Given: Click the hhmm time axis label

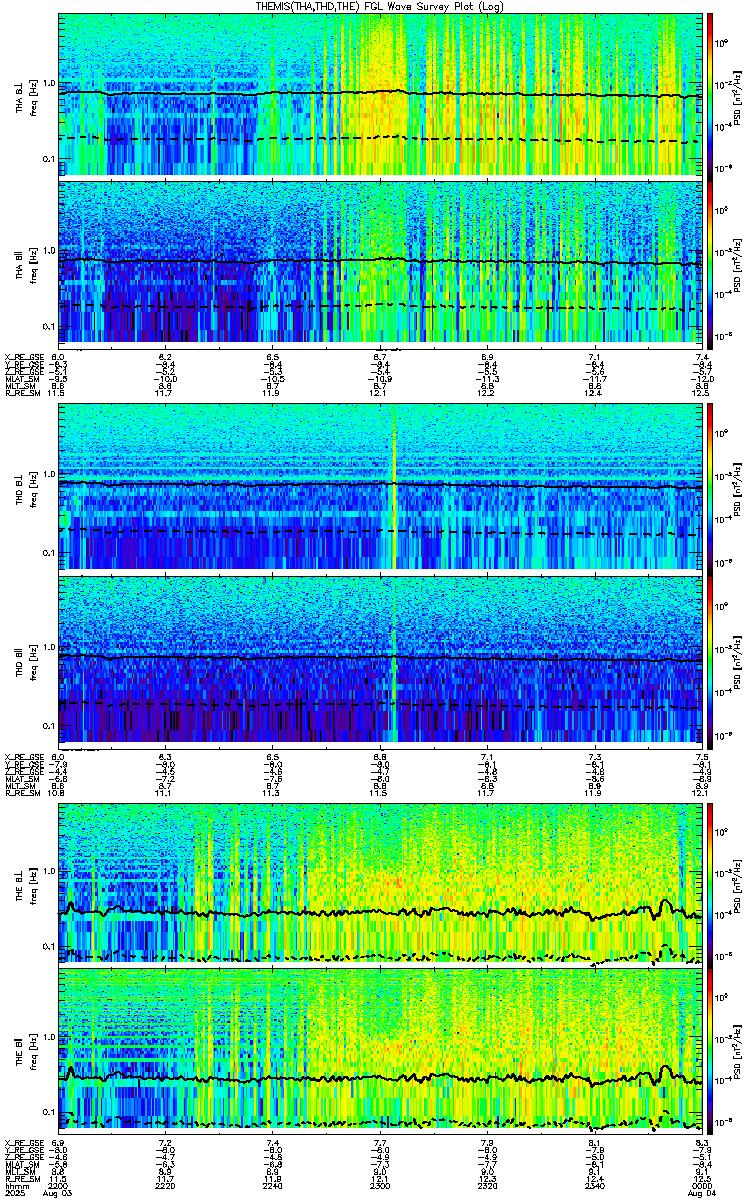Looking at the screenshot, I should (x=15, y=1184).
